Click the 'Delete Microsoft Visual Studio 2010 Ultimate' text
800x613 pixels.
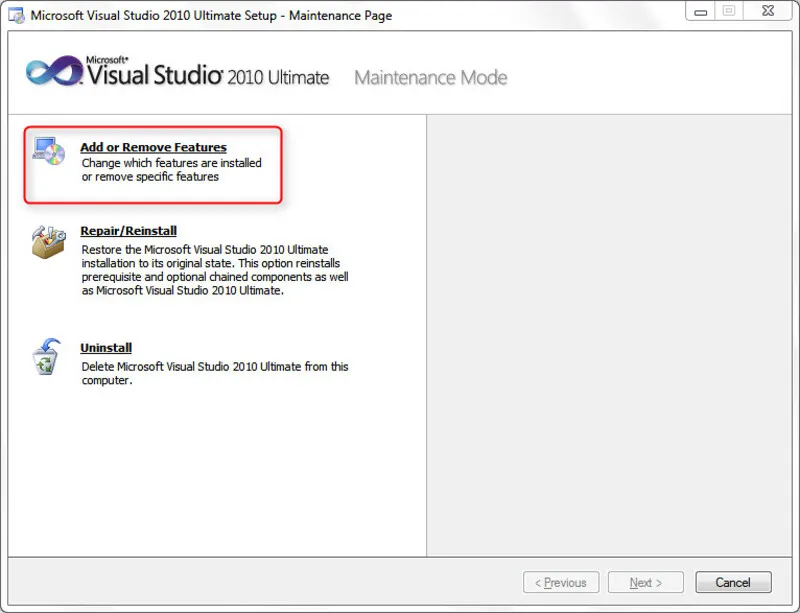point(215,373)
